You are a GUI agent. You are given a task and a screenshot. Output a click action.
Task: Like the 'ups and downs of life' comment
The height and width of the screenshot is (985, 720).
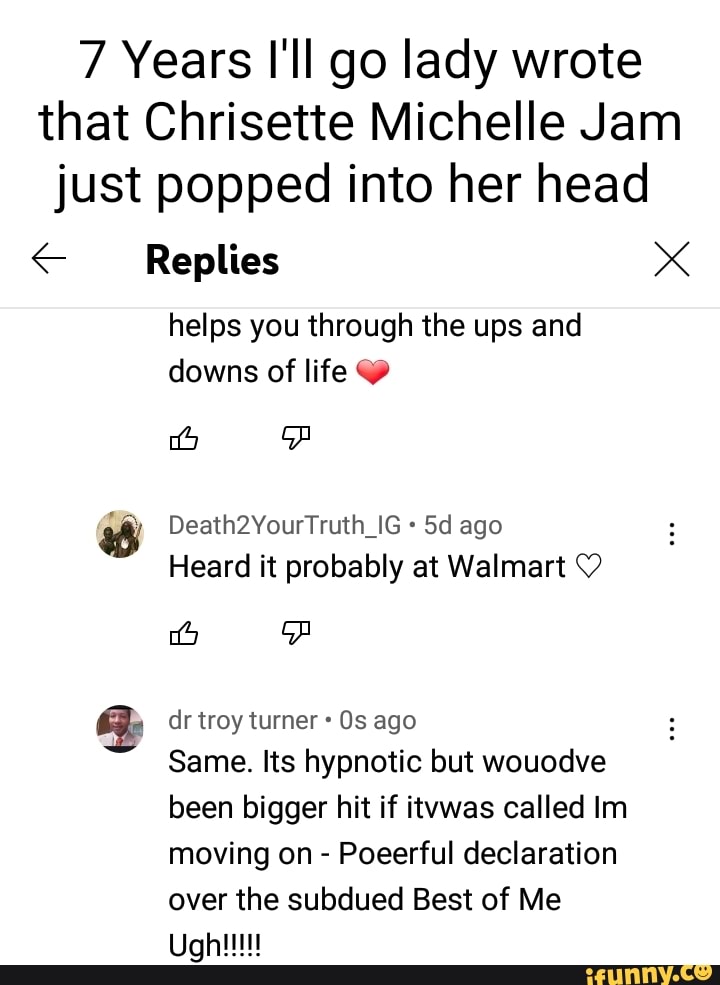(184, 438)
